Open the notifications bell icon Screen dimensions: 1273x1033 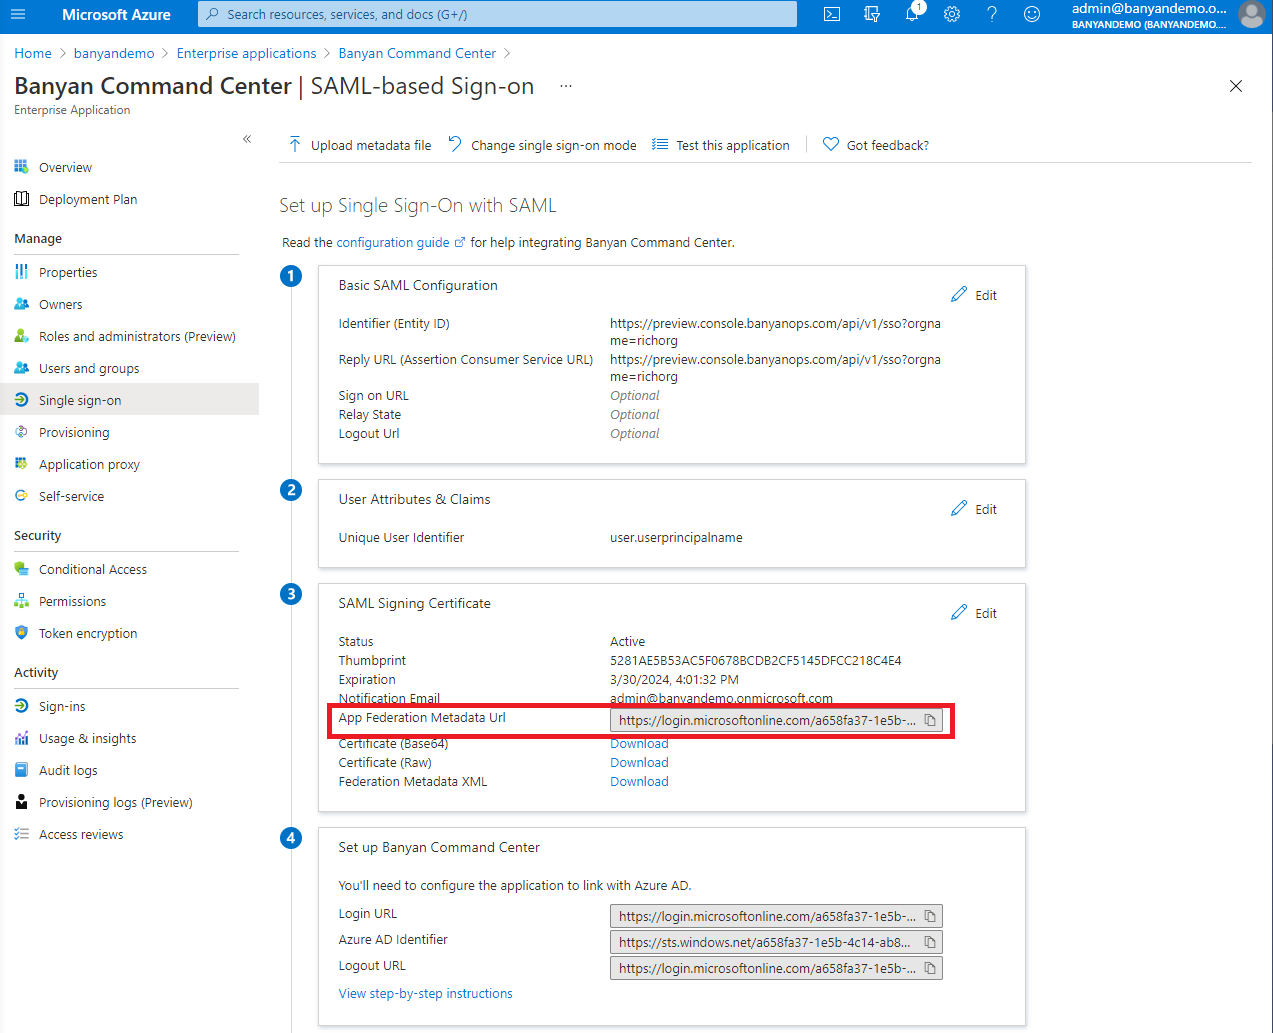[912, 14]
